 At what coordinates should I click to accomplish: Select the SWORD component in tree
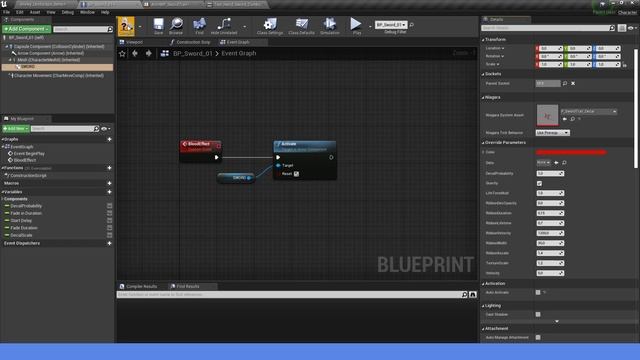click(x=57, y=67)
